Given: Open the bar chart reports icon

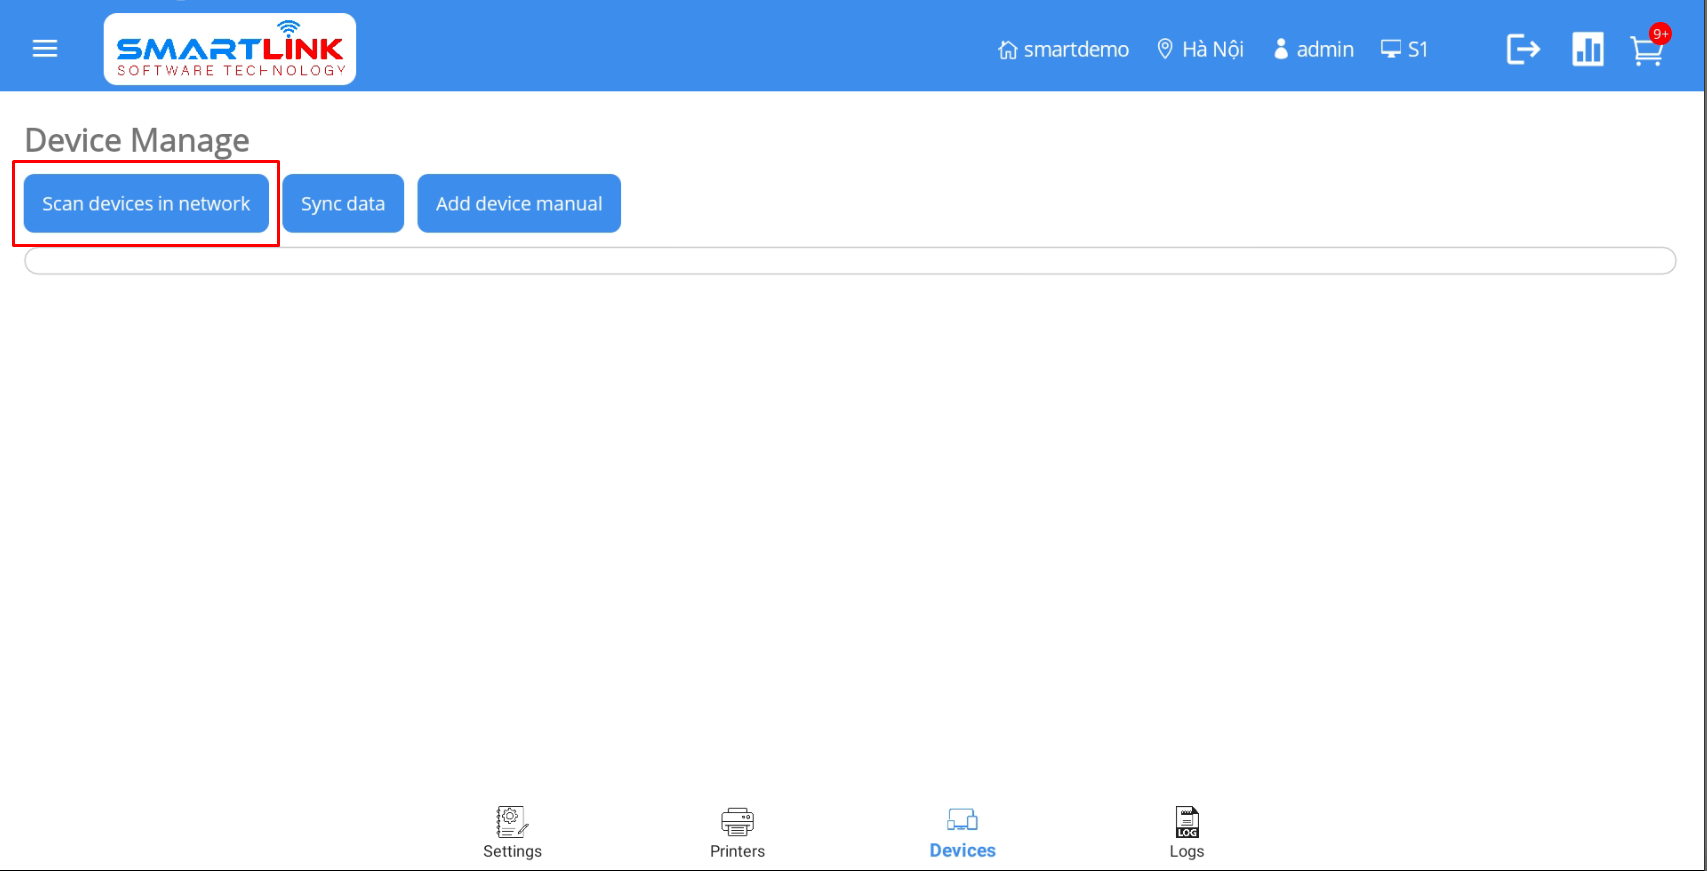Looking at the screenshot, I should point(1587,49).
